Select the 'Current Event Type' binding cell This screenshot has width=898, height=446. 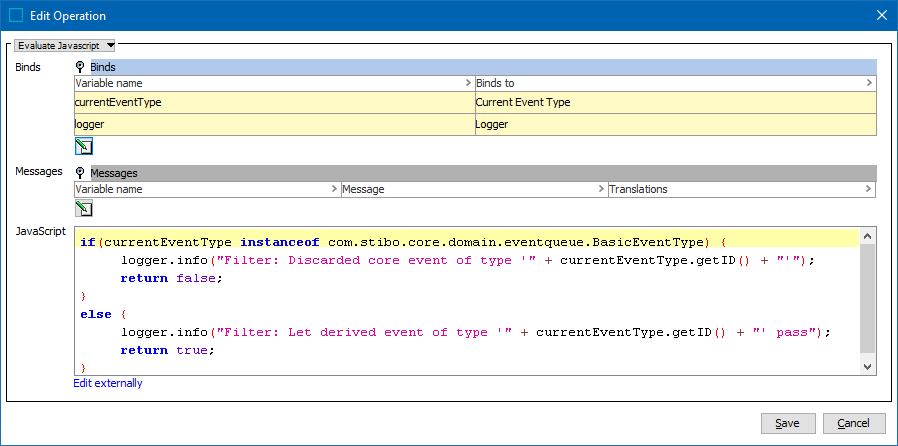(x=675, y=102)
